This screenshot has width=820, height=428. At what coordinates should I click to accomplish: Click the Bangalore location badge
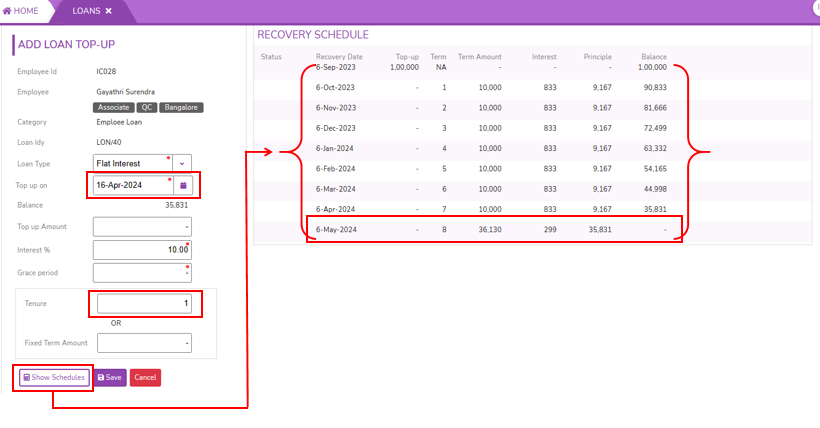(182, 107)
